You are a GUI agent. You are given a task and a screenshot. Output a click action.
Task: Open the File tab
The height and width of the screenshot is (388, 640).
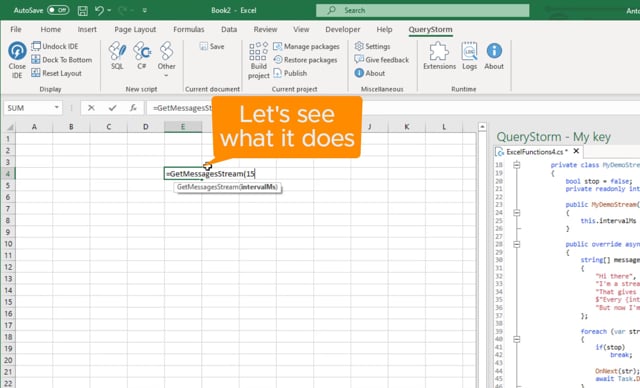click(x=16, y=29)
